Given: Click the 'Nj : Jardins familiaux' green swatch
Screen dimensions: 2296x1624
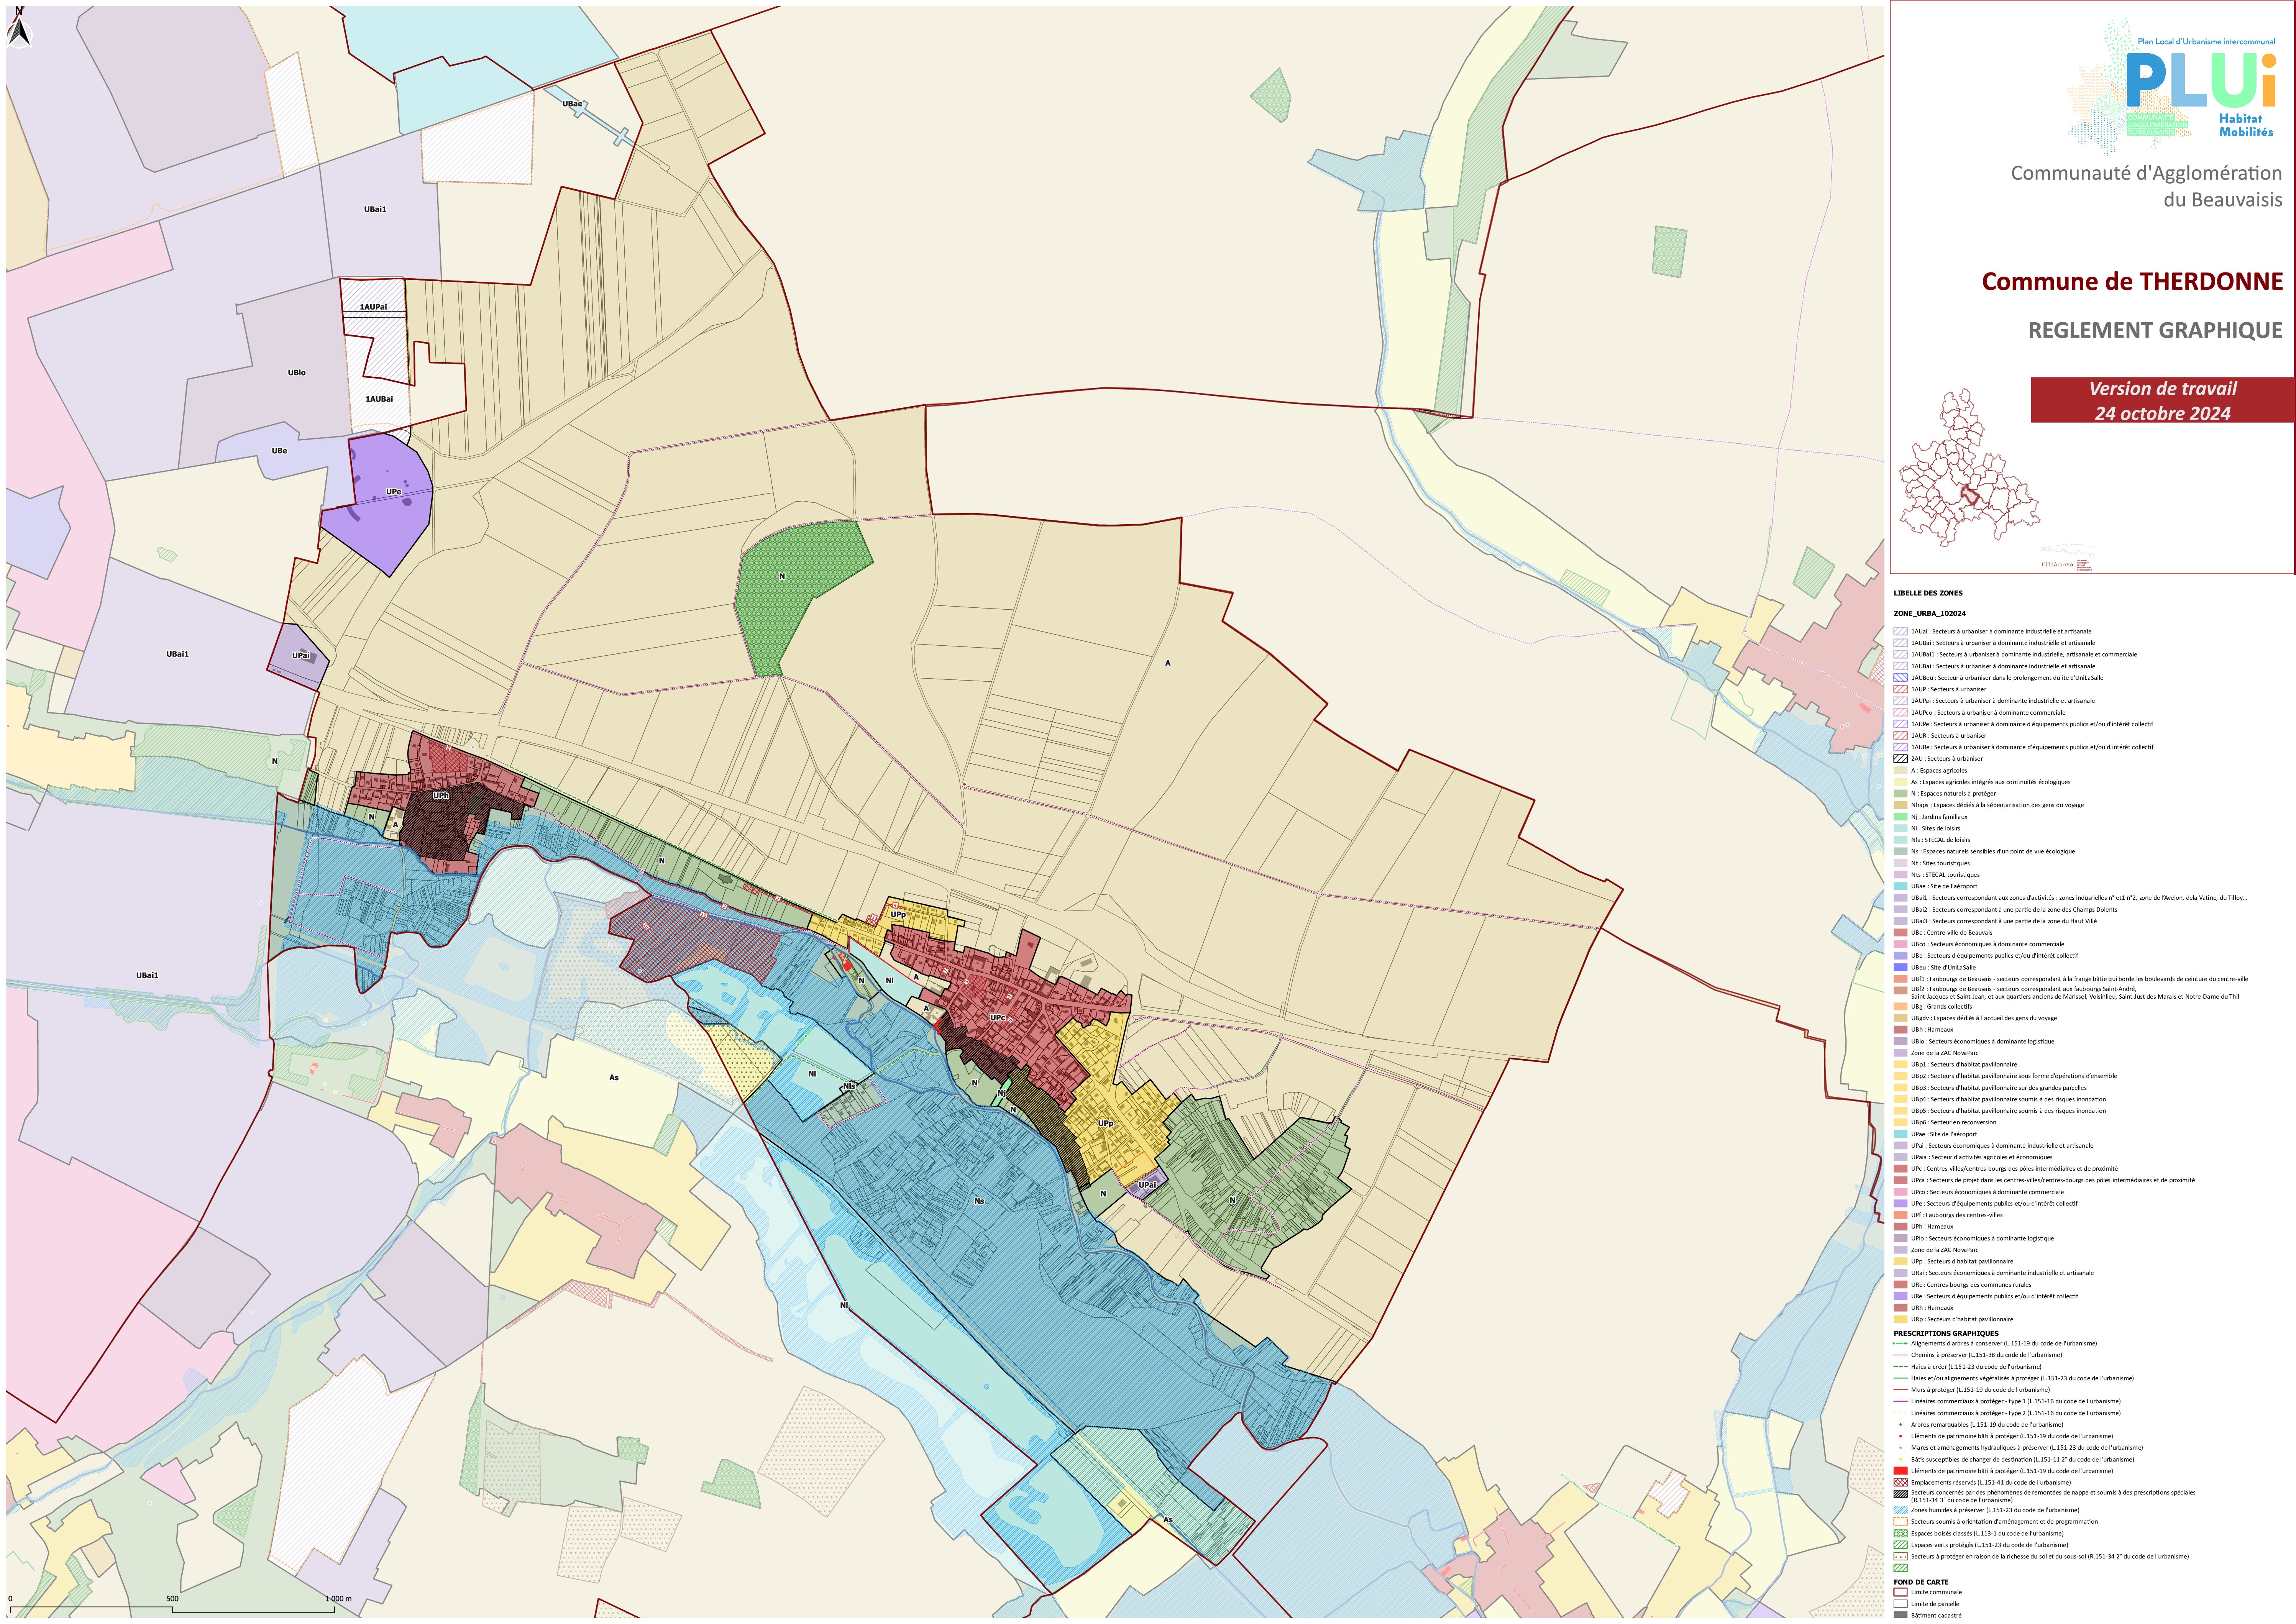Looking at the screenshot, I should point(1900,817).
